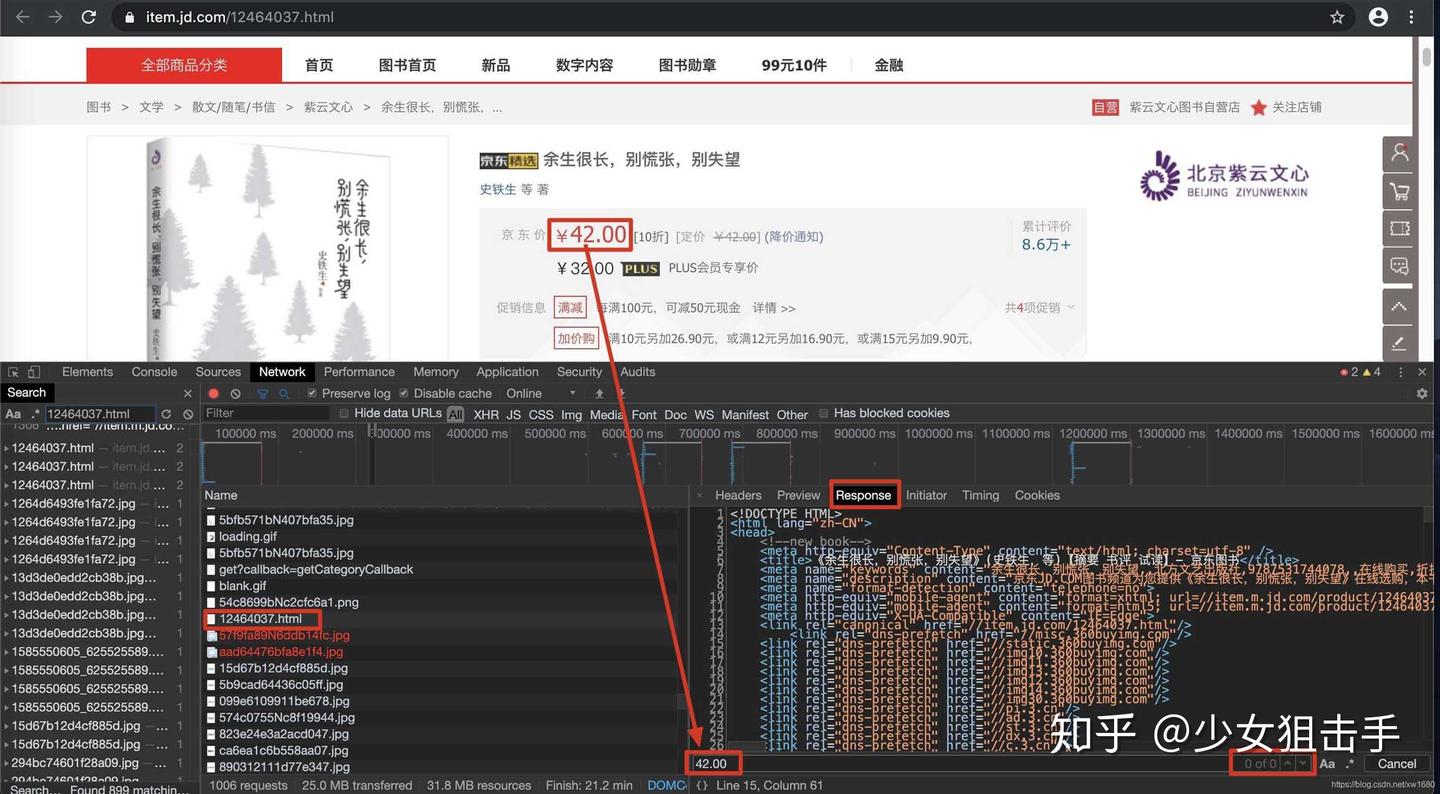This screenshot has height=794, width=1440.
Task: Switch to the Console tab
Action: point(154,372)
